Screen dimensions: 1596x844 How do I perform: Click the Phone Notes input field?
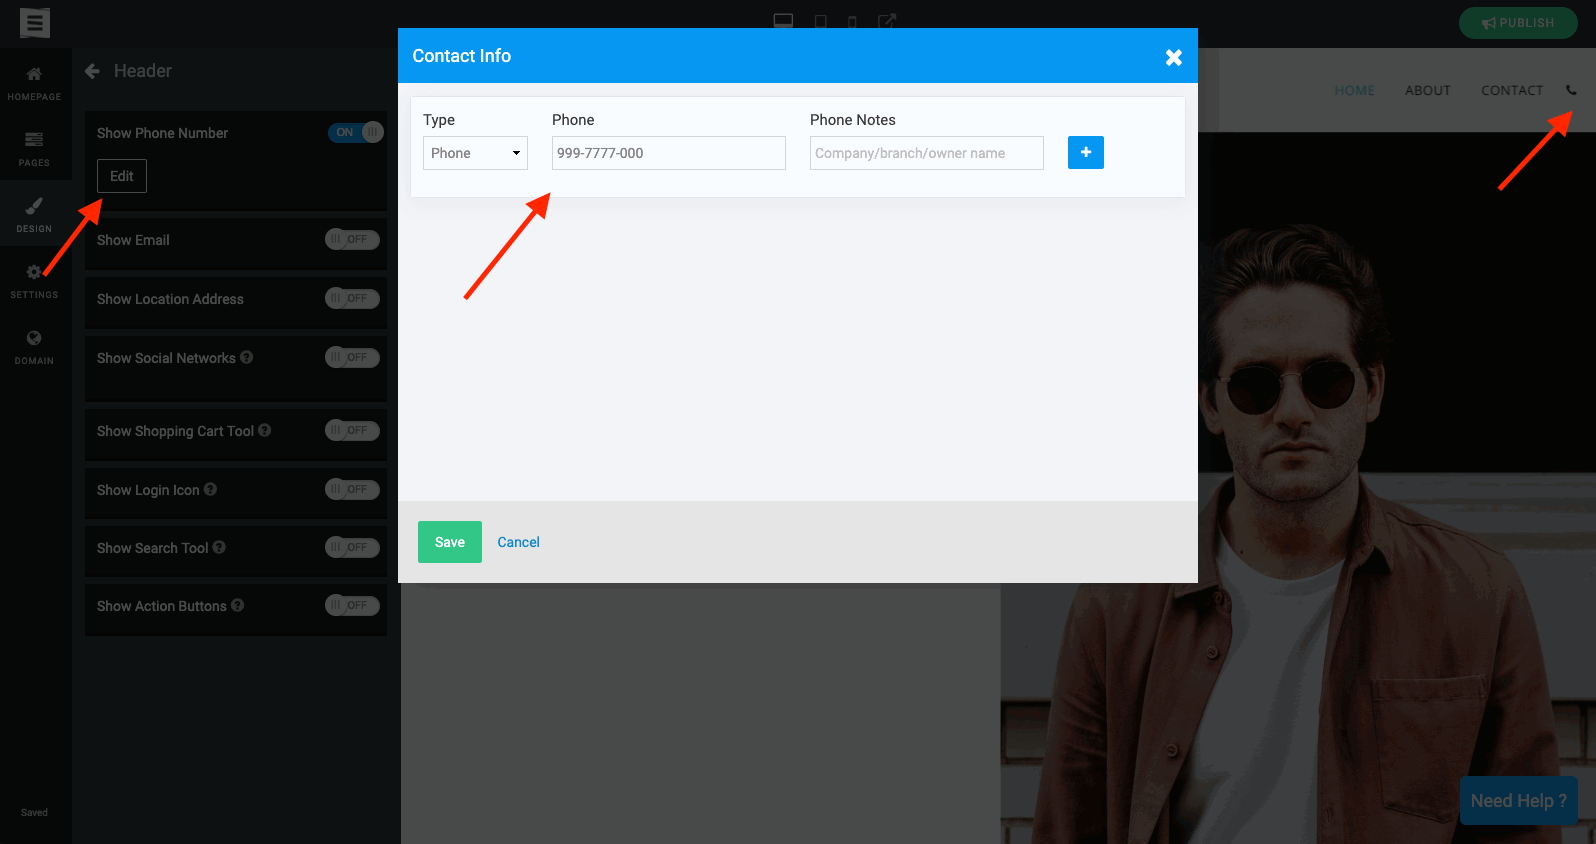(927, 153)
